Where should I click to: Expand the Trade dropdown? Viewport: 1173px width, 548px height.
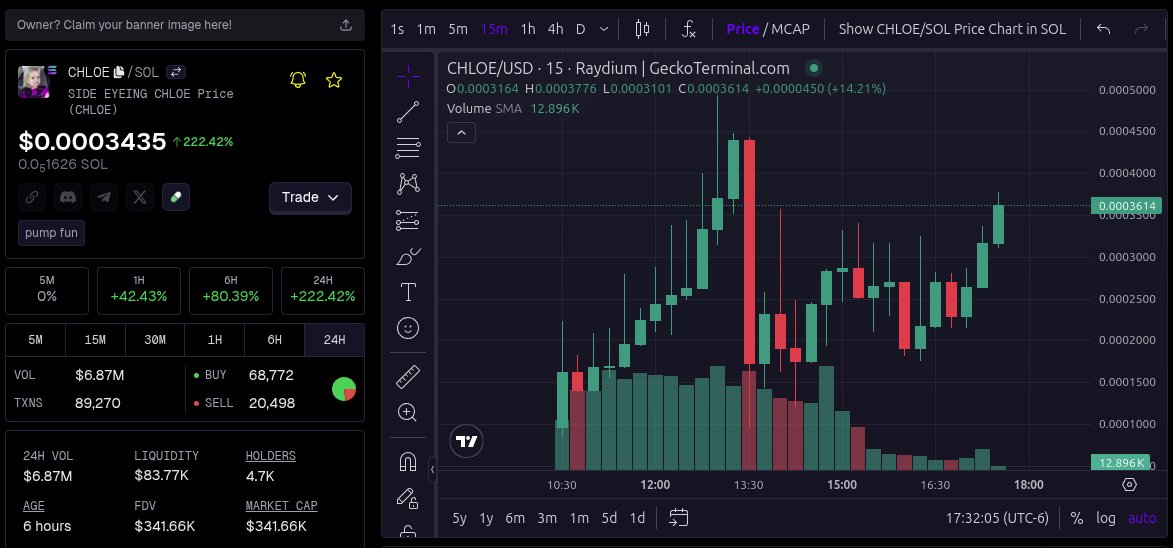coord(310,197)
